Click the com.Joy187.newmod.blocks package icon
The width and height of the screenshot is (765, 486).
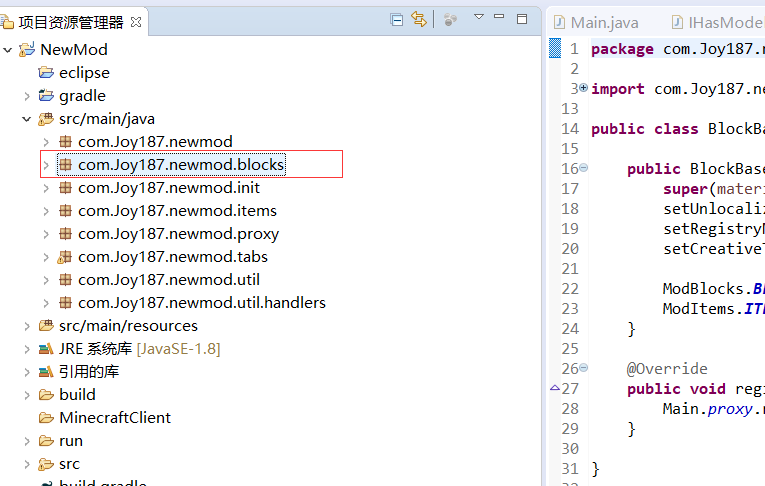pos(65,164)
